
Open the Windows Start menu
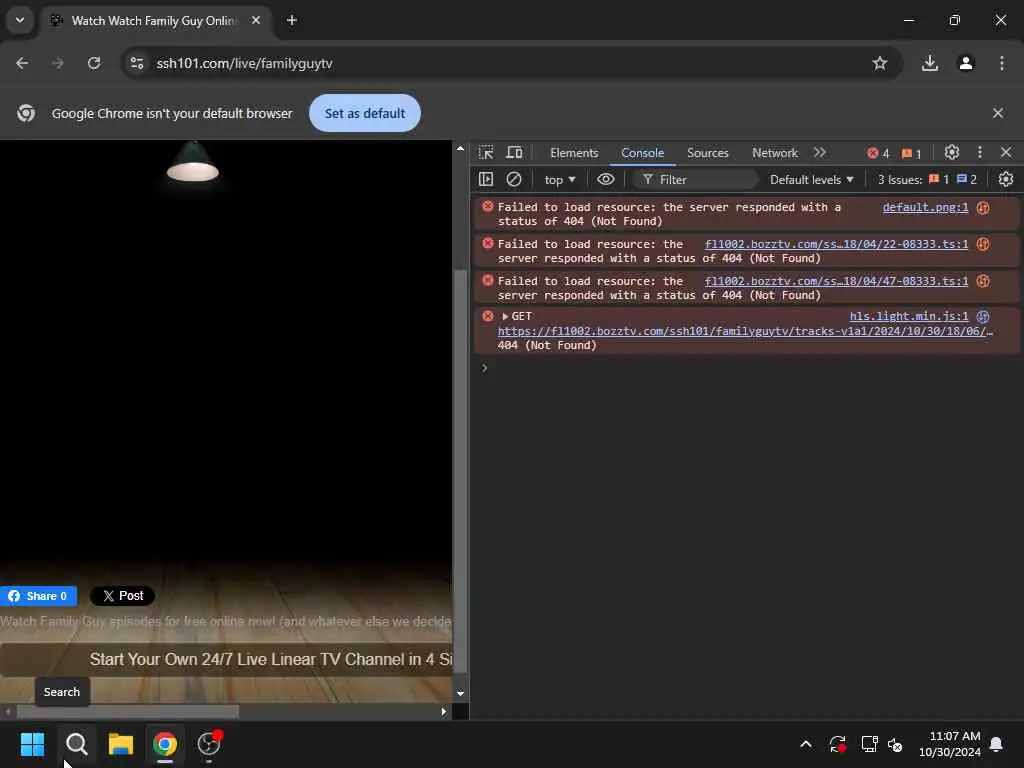coord(32,744)
